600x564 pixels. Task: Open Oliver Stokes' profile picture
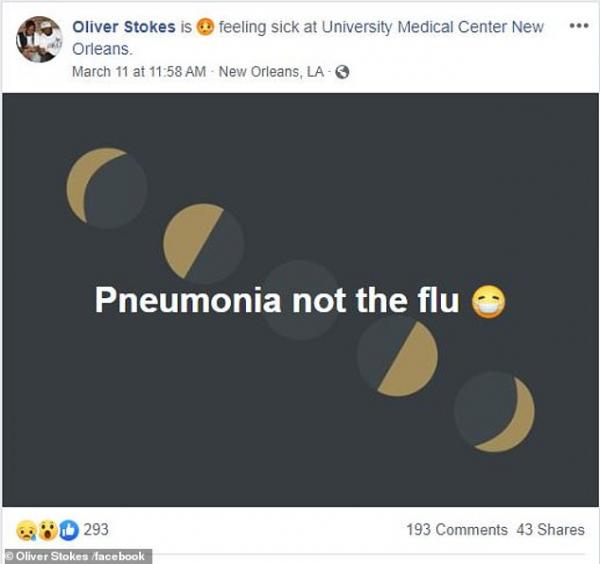pos(39,39)
